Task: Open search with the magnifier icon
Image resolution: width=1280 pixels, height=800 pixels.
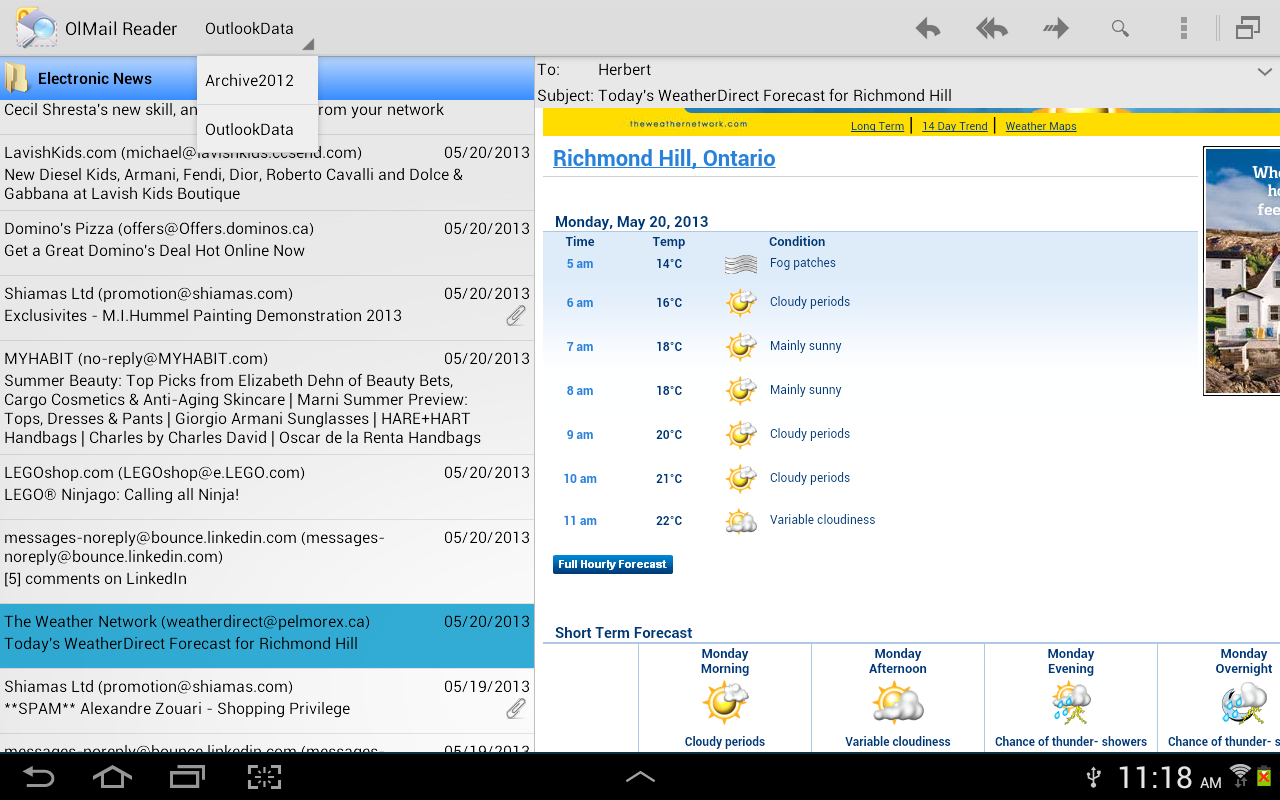Action: click(1120, 29)
